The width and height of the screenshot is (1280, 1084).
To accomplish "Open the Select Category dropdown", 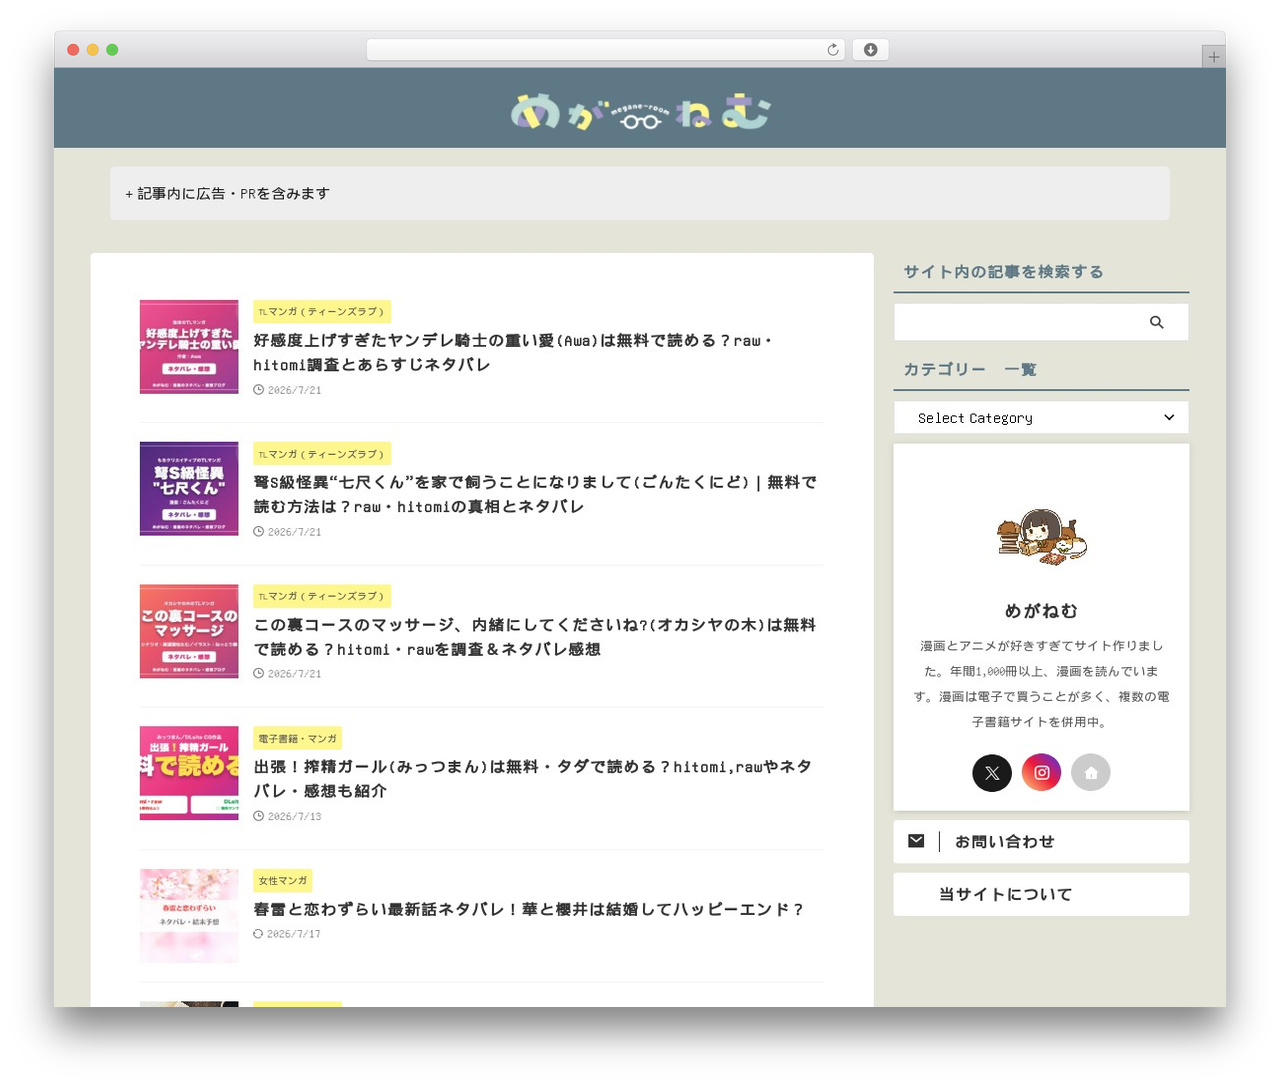I will tap(1041, 418).
